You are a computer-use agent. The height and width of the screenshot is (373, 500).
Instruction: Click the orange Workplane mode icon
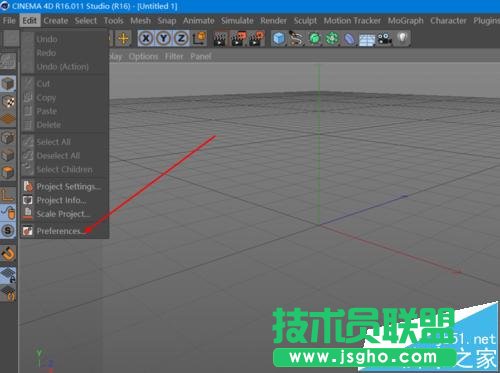point(8,119)
